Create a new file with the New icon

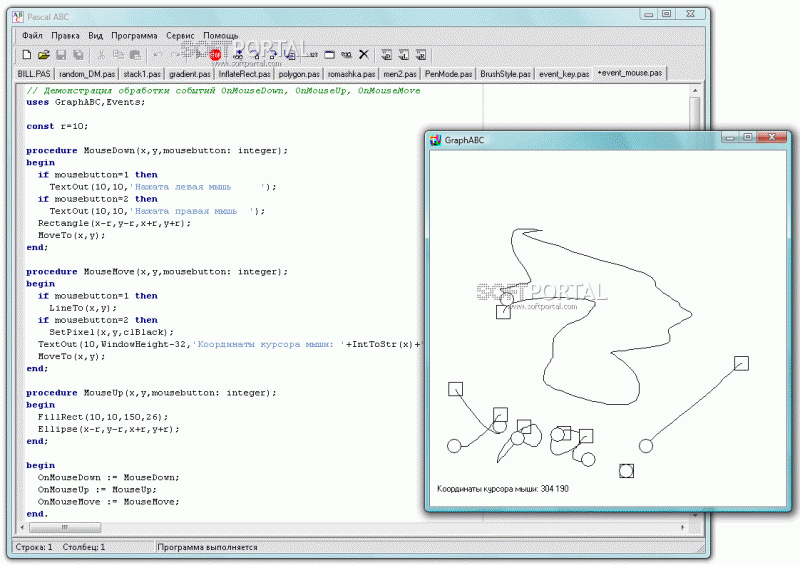(27, 54)
